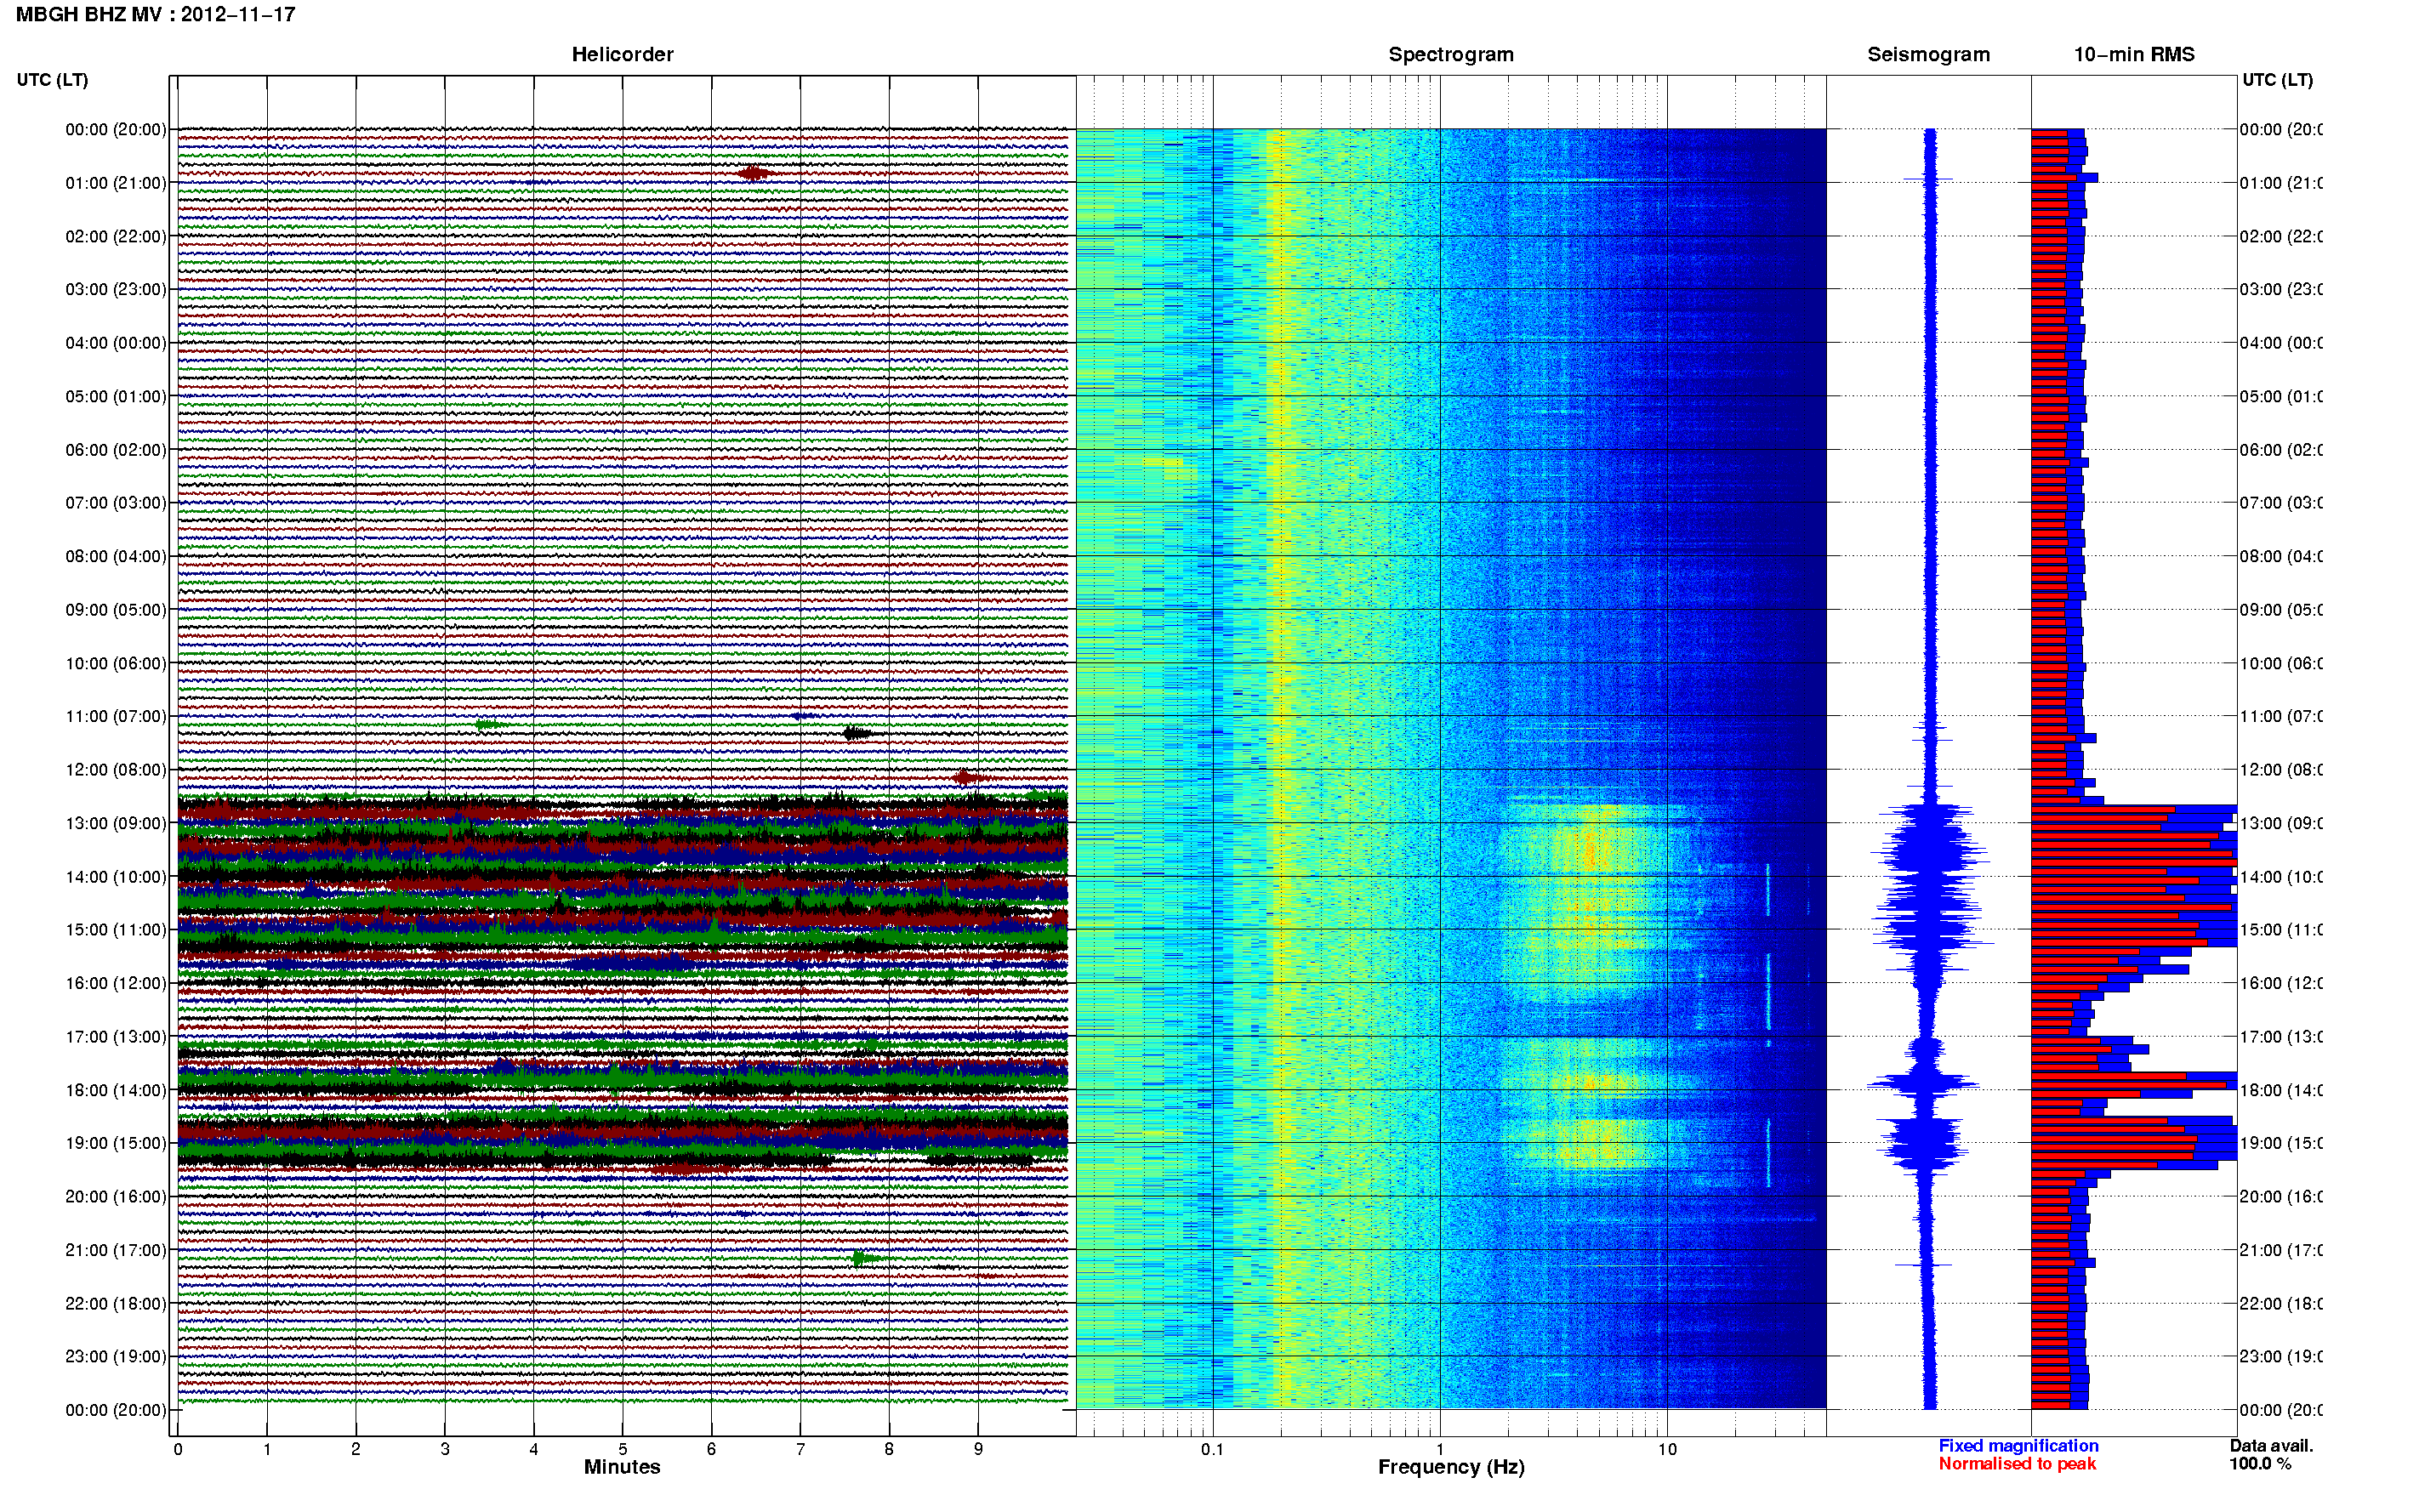Click the left '03:00 (23:00)' time label

[x=116, y=289]
